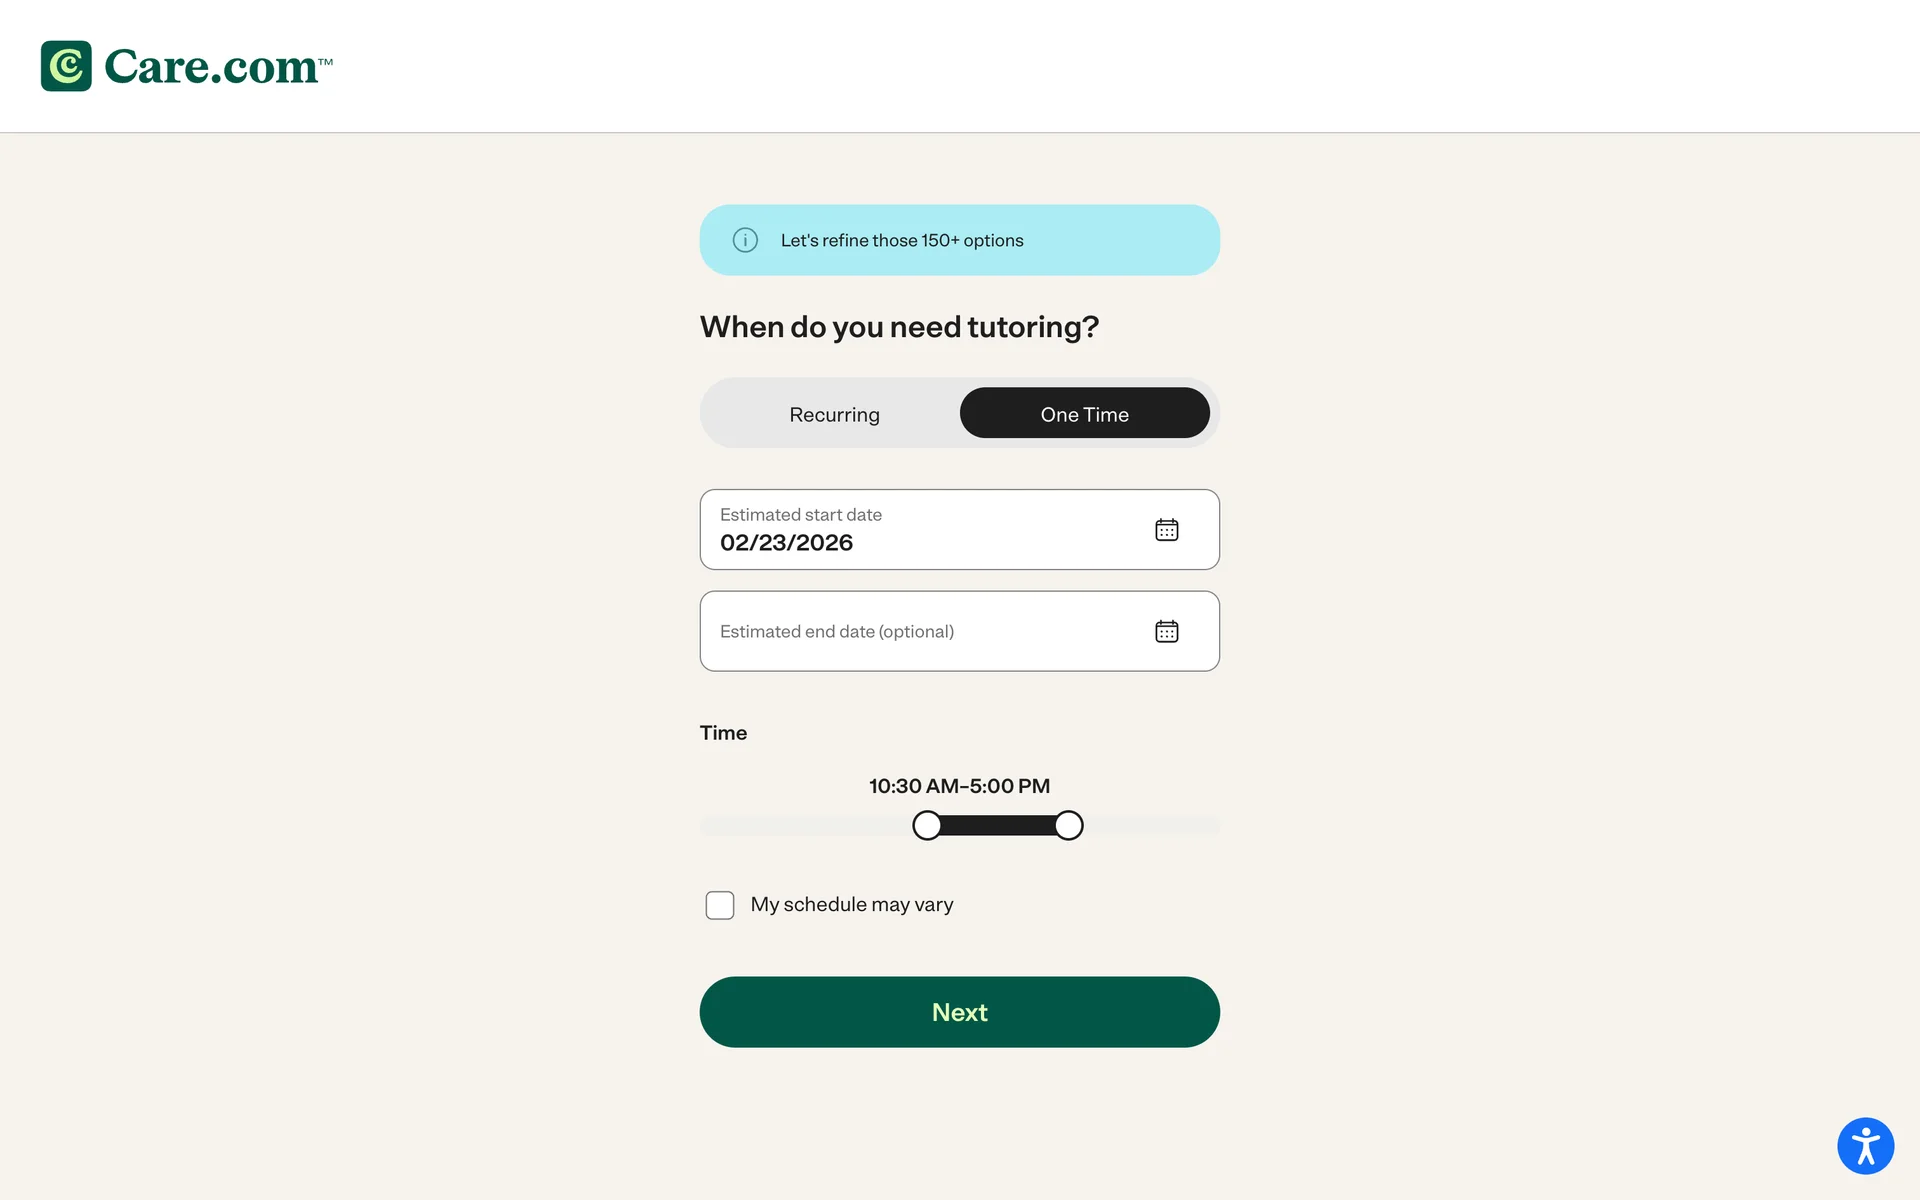This screenshot has height=1200, width=1920.
Task: Select the One Time schedule option
Action: pyautogui.click(x=1084, y=413)
